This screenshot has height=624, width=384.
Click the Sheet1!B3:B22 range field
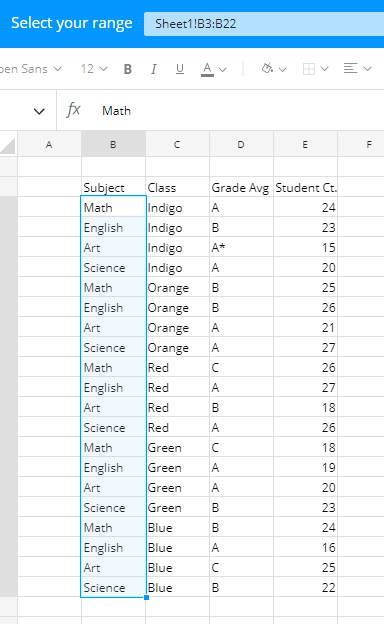(x=264, y=24)
